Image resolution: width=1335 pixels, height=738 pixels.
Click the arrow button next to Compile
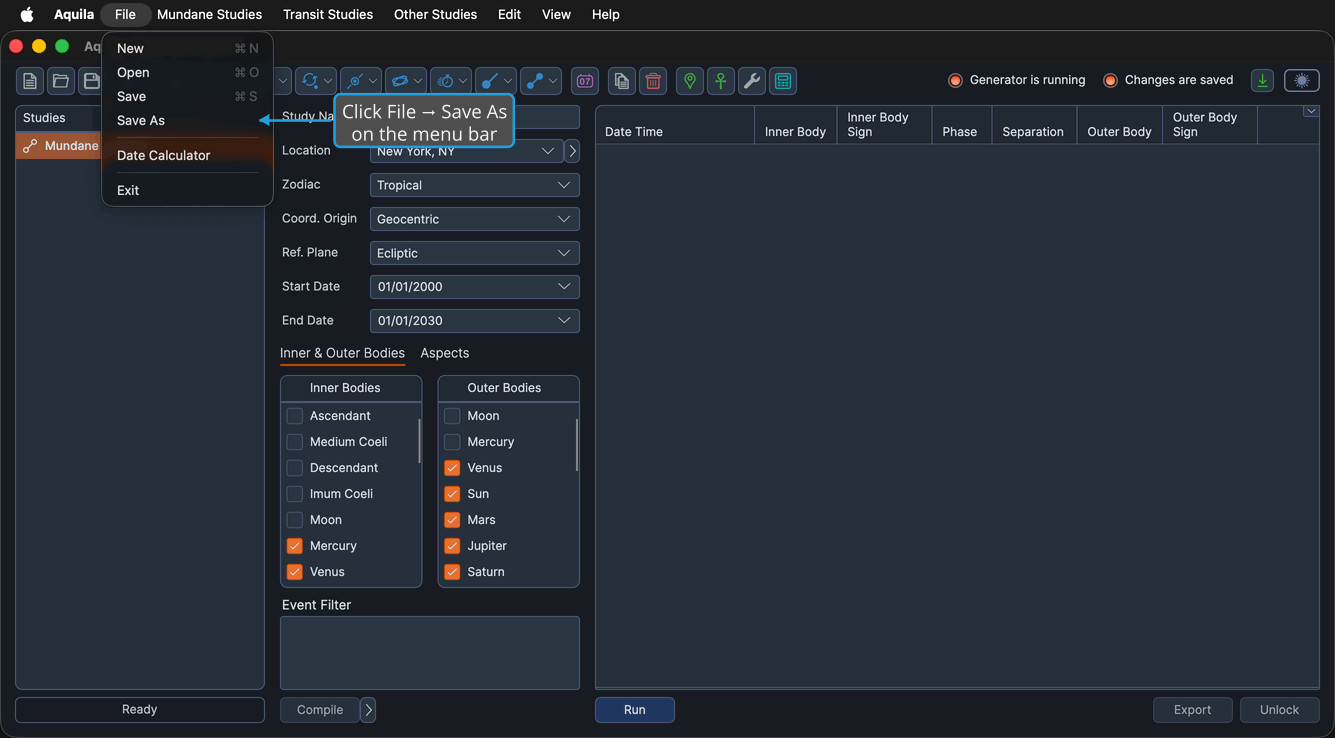pos(368,710)
